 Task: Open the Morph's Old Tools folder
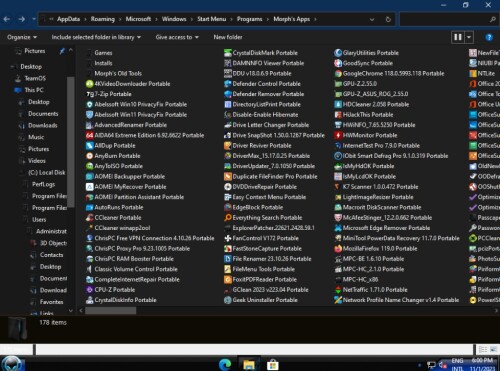tap(118, 73)
